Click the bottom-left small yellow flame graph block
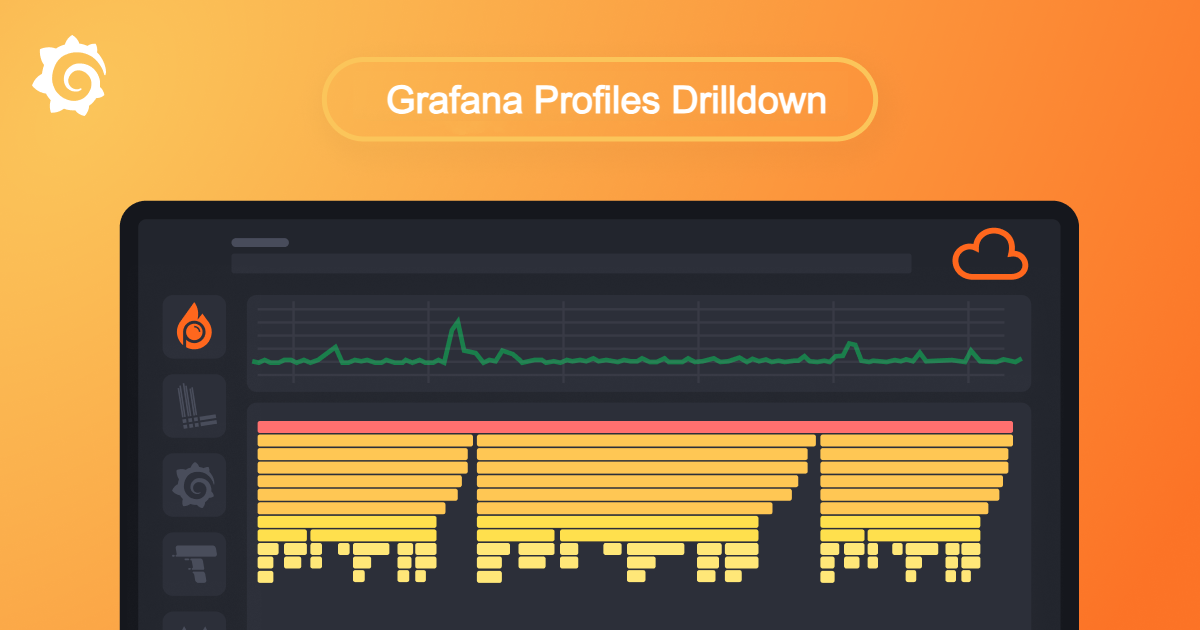The width and height of the screenshot is (1200, 630). 265,576
